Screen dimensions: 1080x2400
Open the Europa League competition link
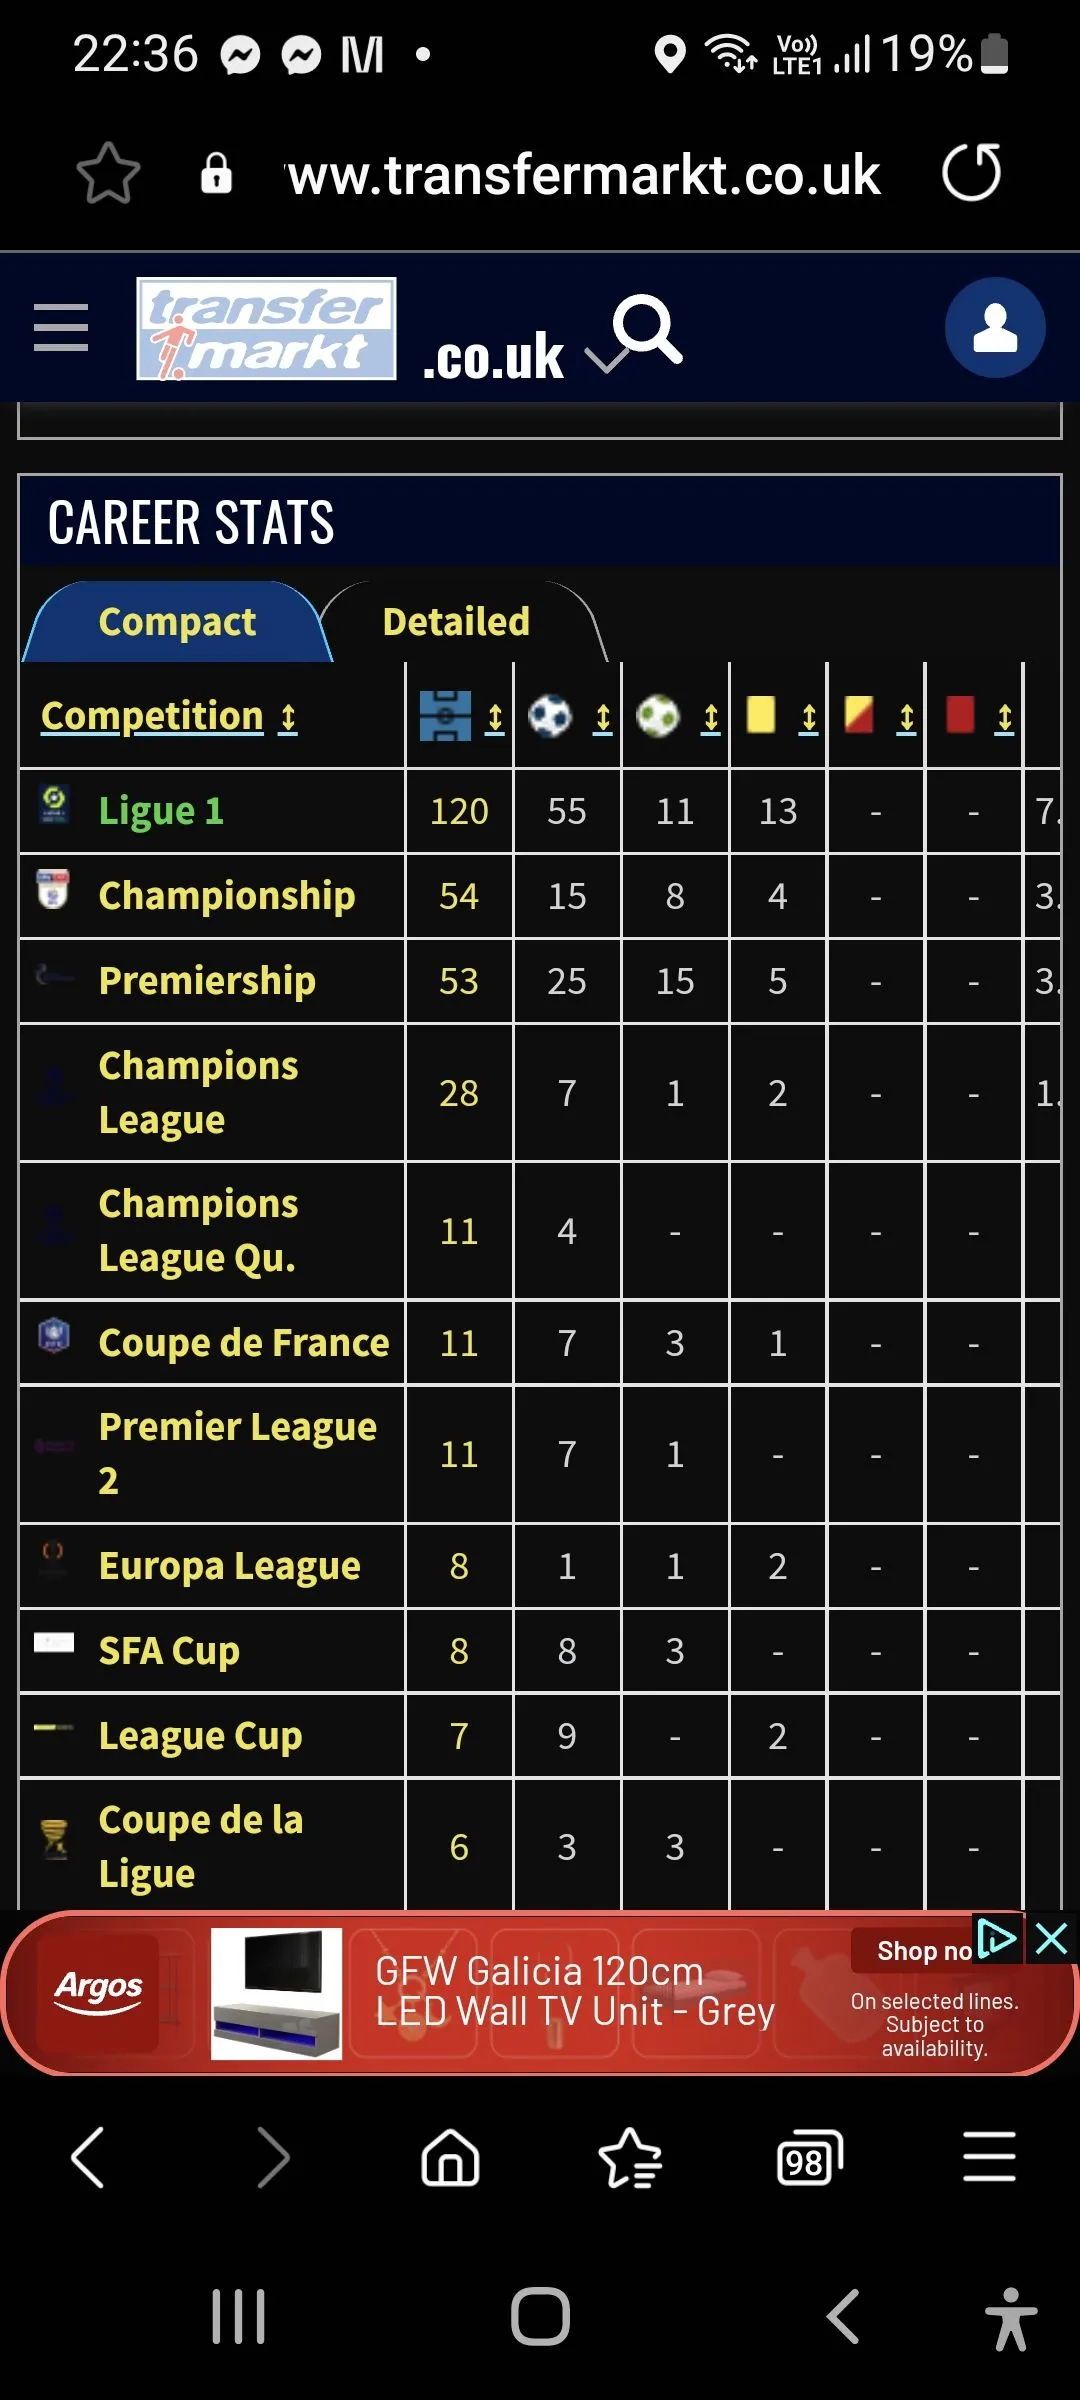[x=229, y=1566]
